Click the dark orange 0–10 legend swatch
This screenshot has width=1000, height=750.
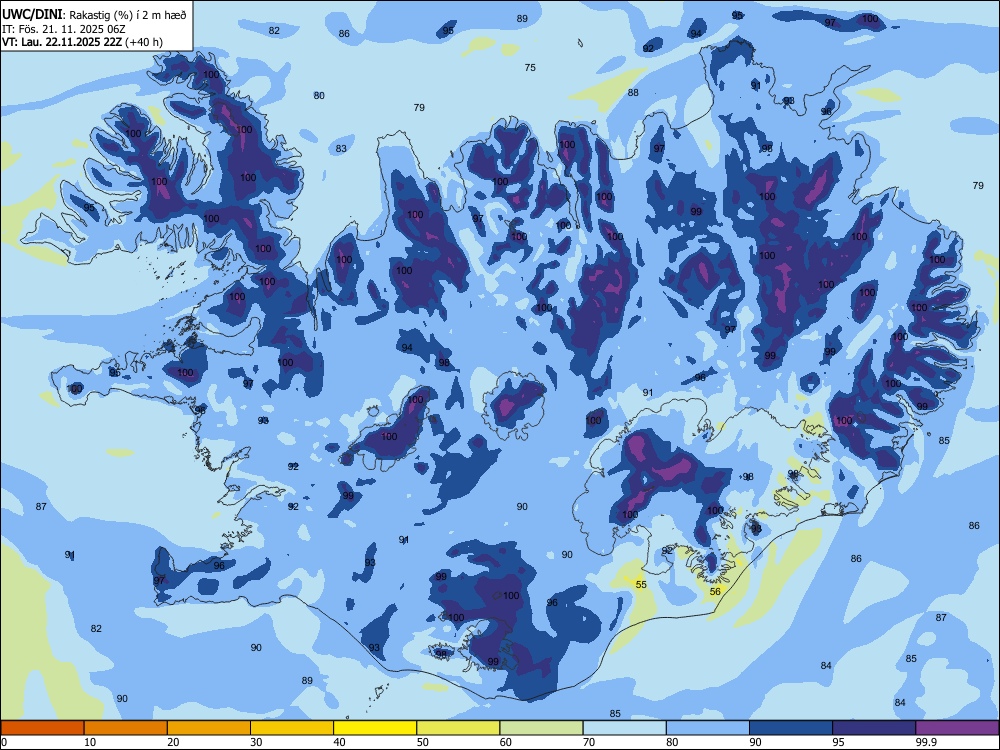click(x=42, y=728)
